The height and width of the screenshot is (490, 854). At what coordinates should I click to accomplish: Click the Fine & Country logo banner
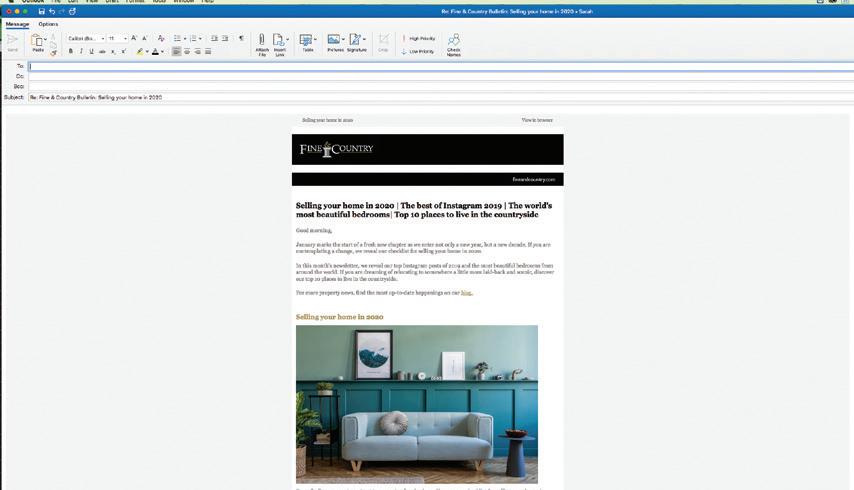pyautogui.click(x=428, y=149)
